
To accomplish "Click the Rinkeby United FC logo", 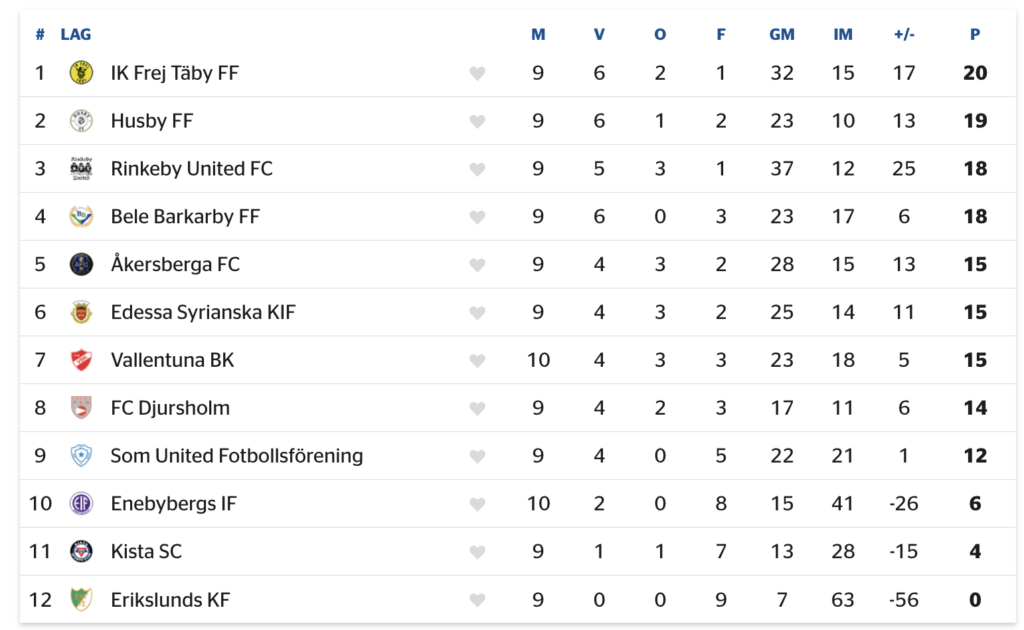I will click(81, 168).
